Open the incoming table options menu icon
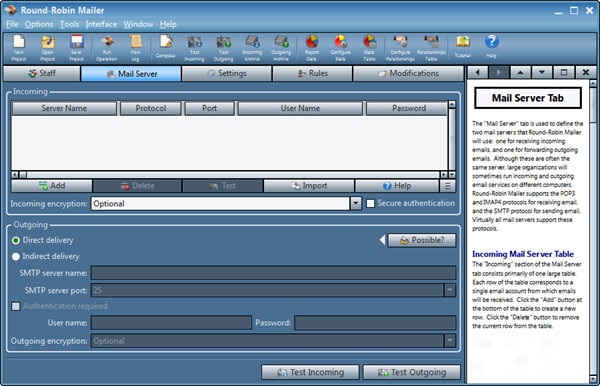This screenshot has height=386, width=600. (x=447, y=186)
